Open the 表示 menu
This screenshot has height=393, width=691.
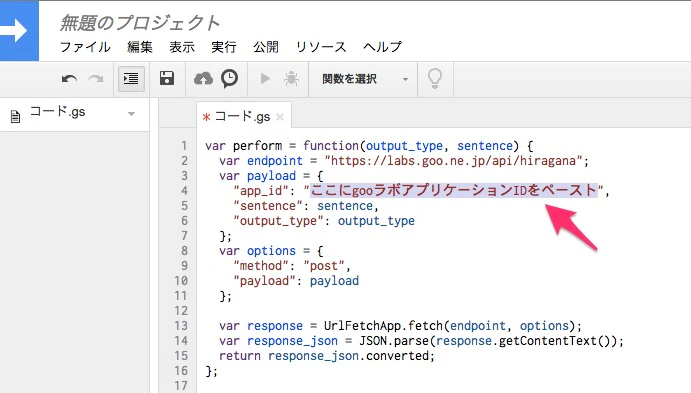pyautogui.click(x=182, y=47)
